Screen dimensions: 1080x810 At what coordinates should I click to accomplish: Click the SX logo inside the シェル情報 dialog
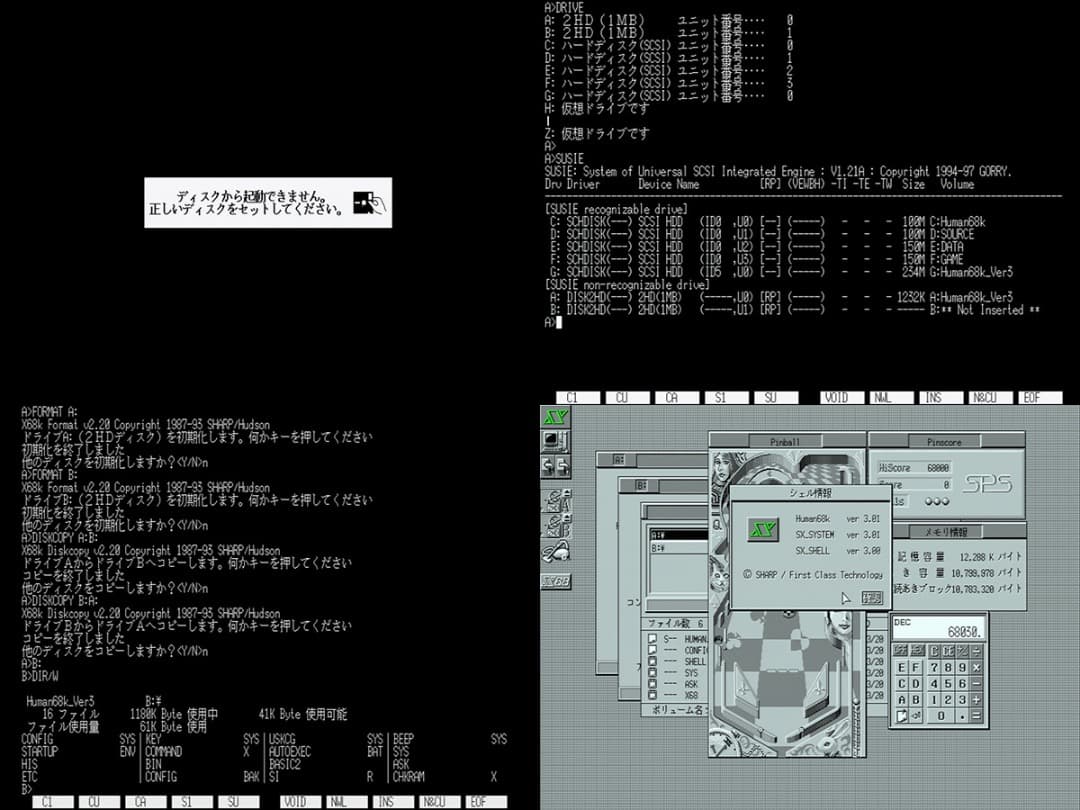tap(763, 530)
